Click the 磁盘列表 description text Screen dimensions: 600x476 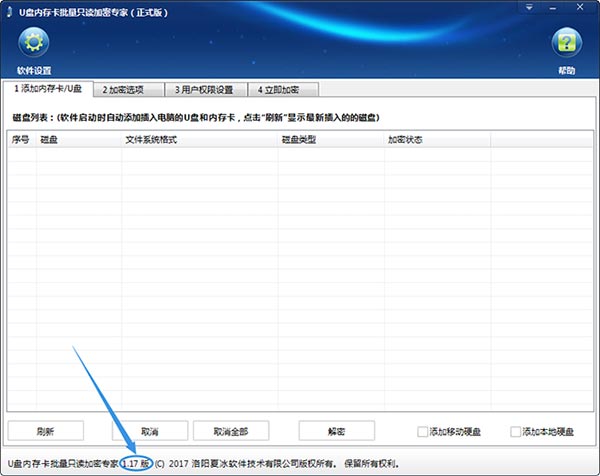click(196, 117)
